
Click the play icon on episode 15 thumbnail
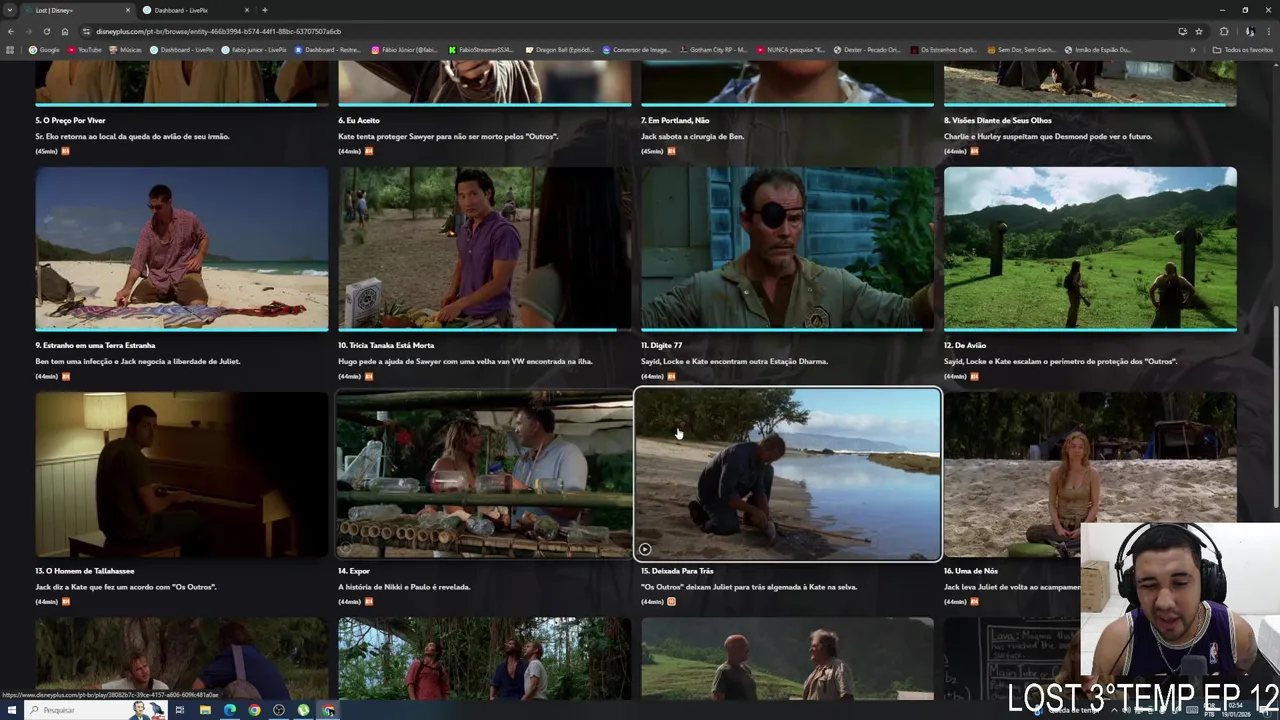pyautogui.click(x=645, y=549)
